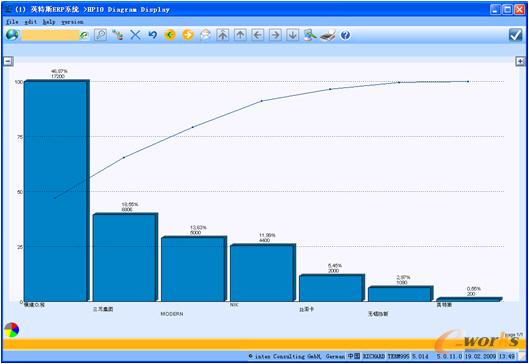
Task: Open the blue question mark help icon
Action: pyautogui.click(x=345, y=35)
